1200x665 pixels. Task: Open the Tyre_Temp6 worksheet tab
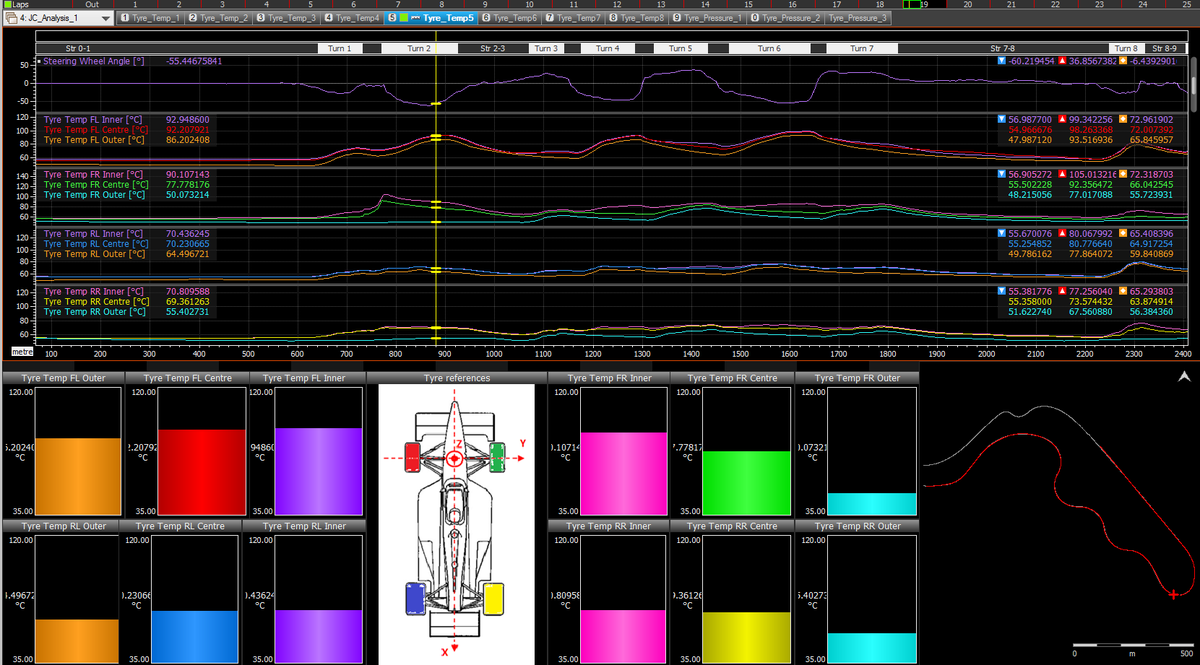[x=510, y=18]
